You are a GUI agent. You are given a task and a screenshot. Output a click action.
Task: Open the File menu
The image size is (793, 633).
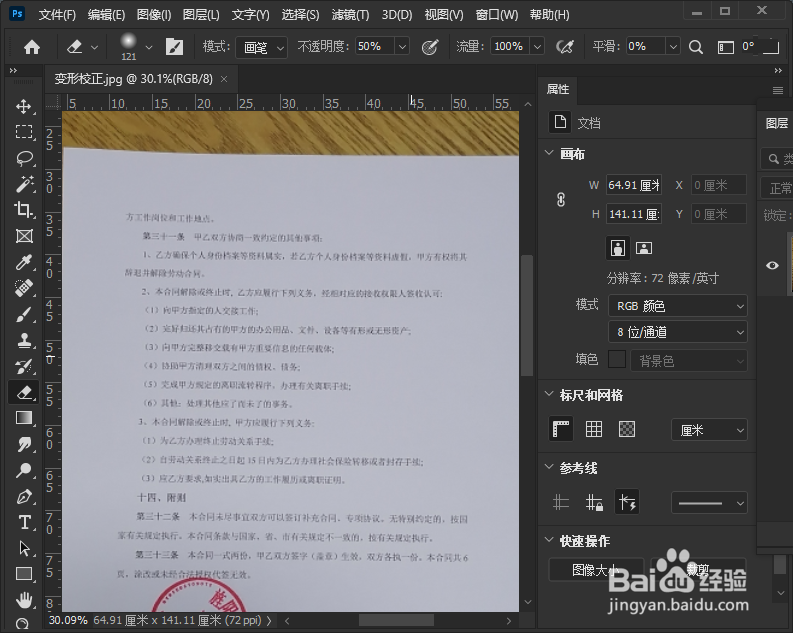click(x=57, y=15)
